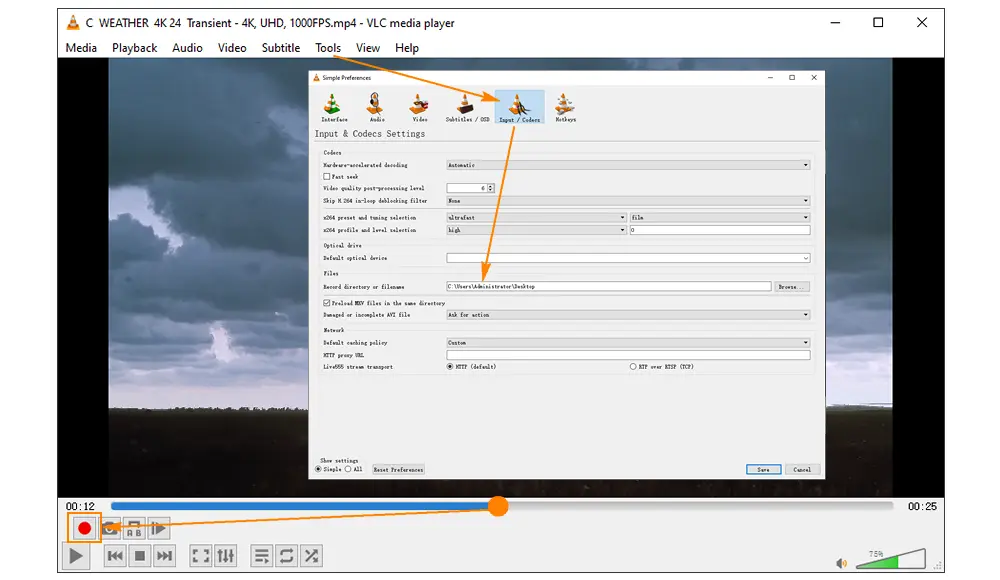Open Video preferences cone icon
1000x580 pixels.
pos(419,107)
